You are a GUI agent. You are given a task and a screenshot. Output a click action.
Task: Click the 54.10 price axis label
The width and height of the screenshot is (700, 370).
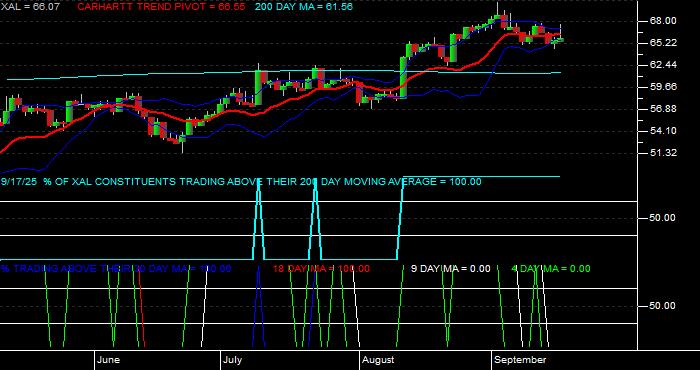[663, 131]
